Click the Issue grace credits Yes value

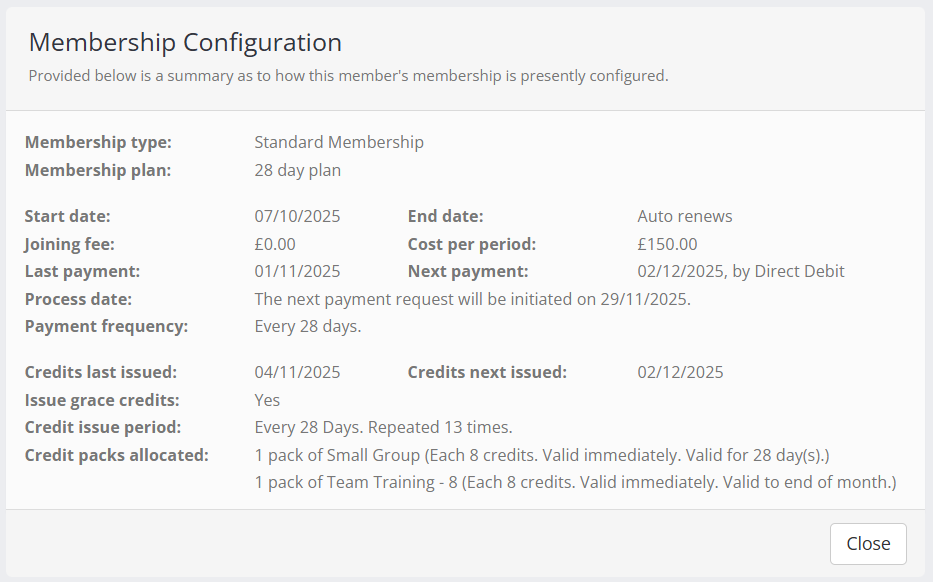pos(267,400)
